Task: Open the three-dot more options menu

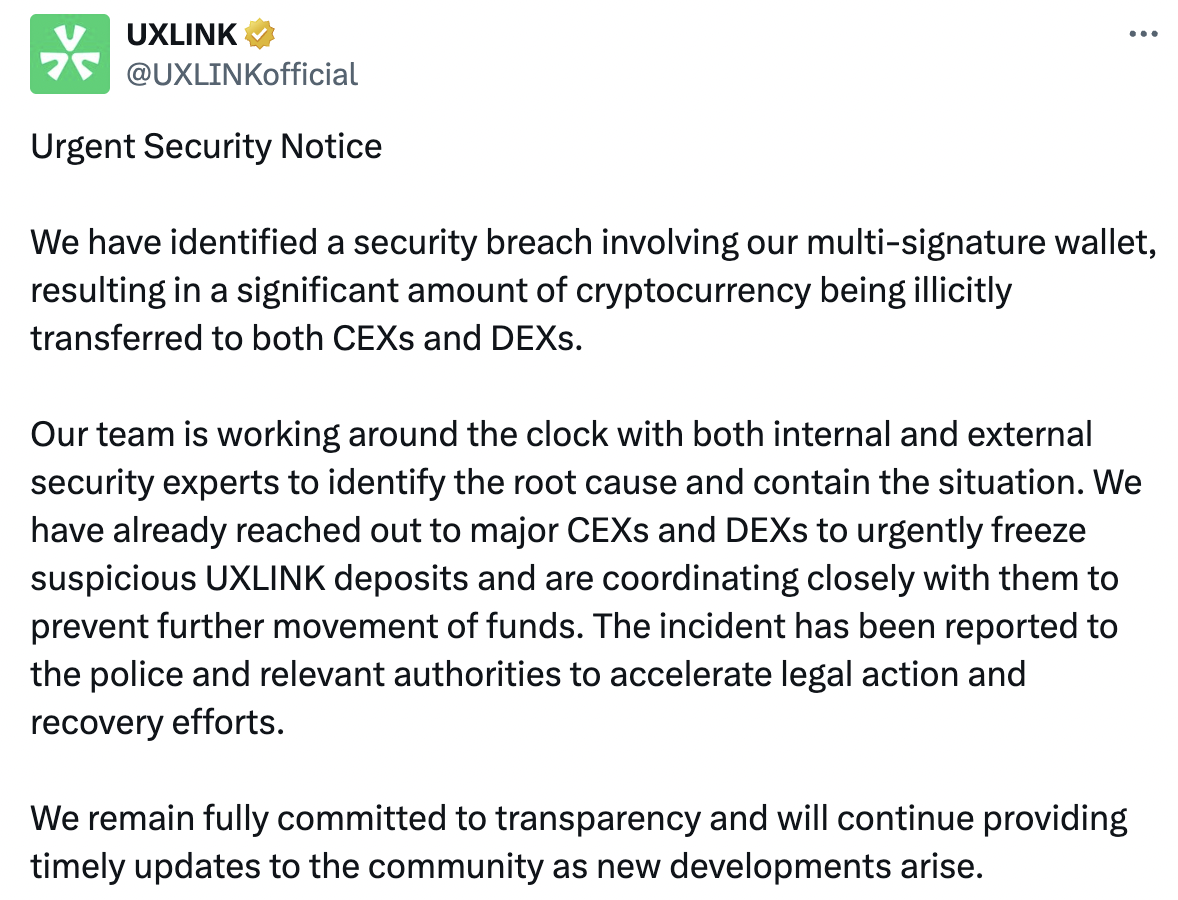Action: pyautogui.click(x=1143, y=34)
